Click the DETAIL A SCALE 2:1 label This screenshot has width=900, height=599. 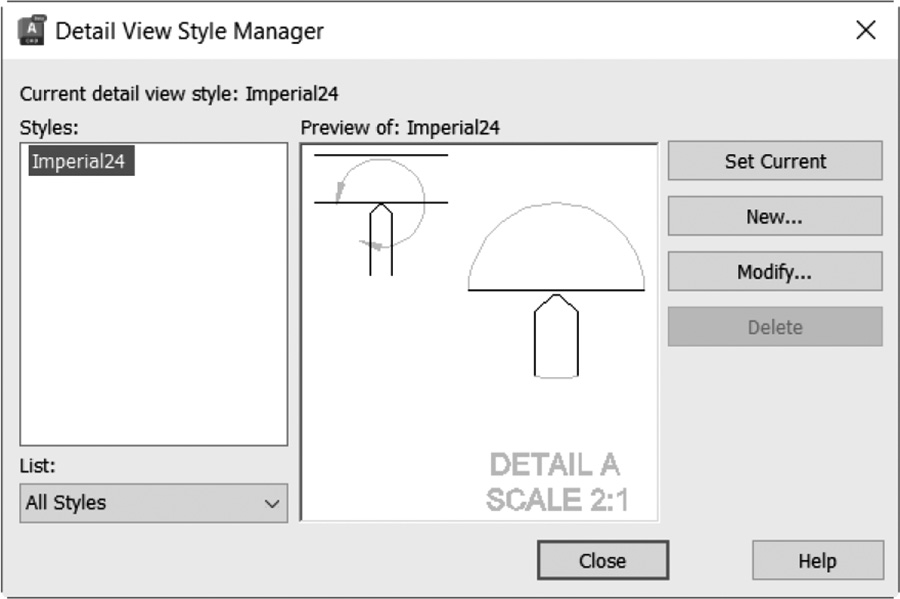coord(556,482)
